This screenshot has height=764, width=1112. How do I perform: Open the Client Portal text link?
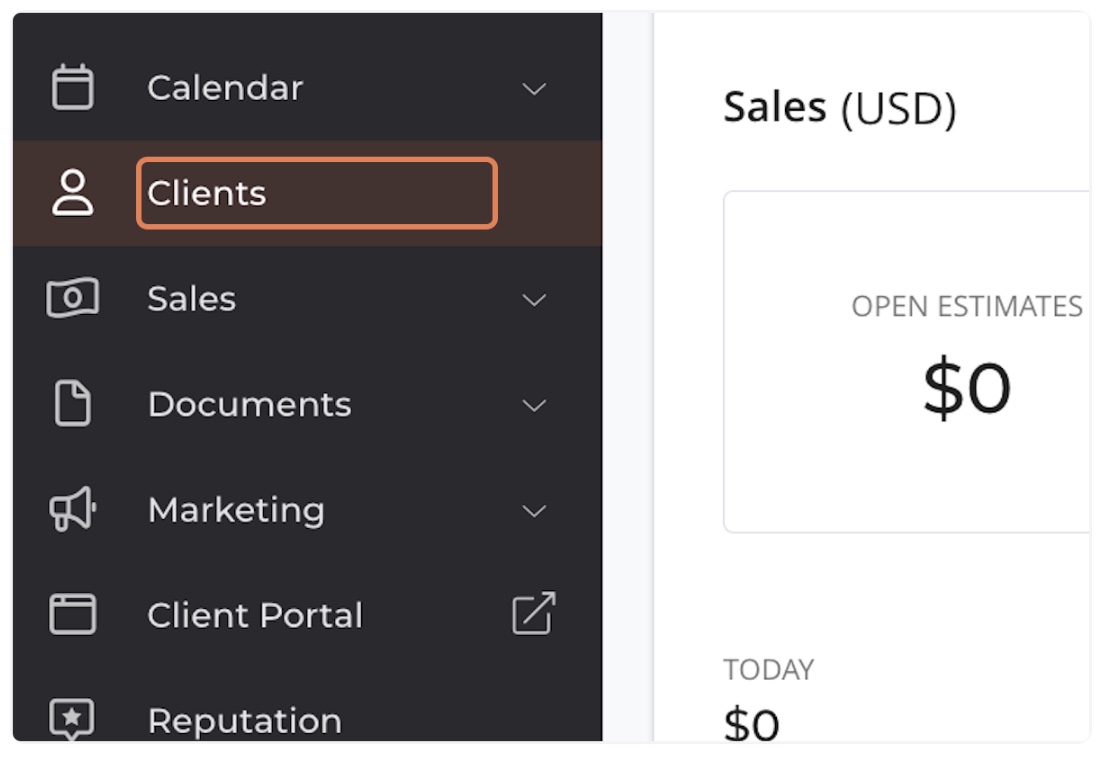click(x=255, y=615)
